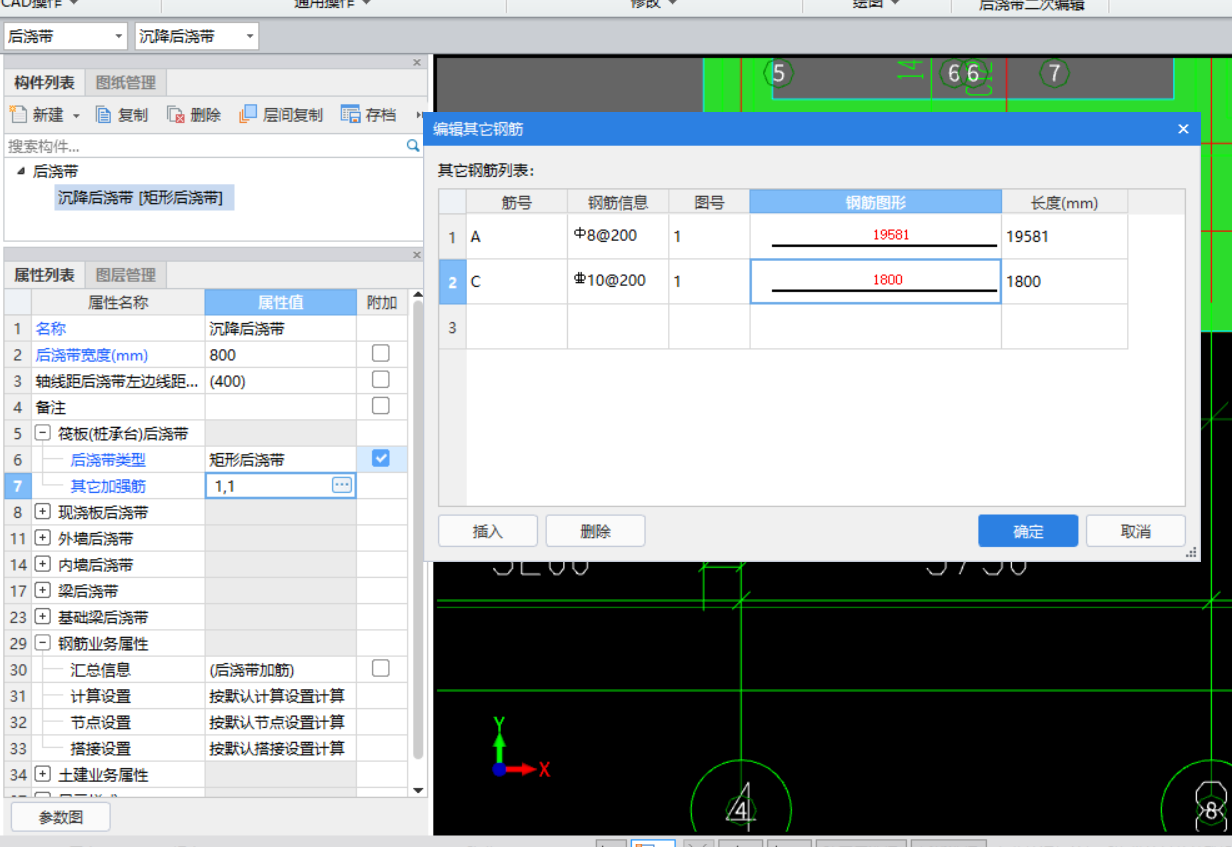The height and width of the screenshot is (847, 1232).
Task: Expand 现浇板后浇带 property group
Action: click(x=43, y=512)
